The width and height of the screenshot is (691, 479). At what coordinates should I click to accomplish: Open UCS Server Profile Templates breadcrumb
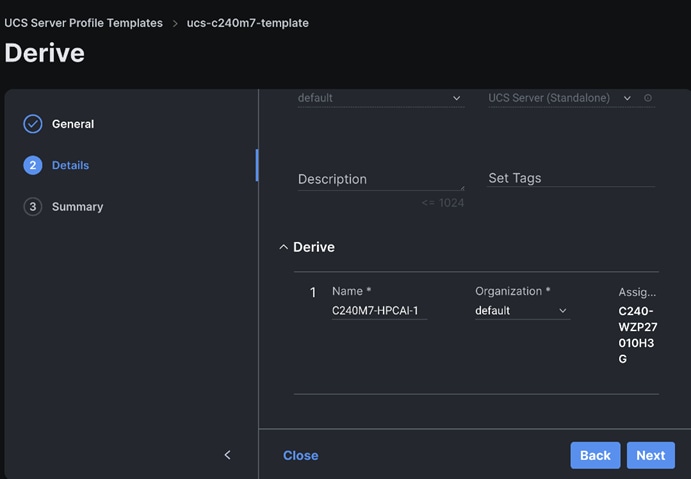pyautogui.click(x=83, y=23)
